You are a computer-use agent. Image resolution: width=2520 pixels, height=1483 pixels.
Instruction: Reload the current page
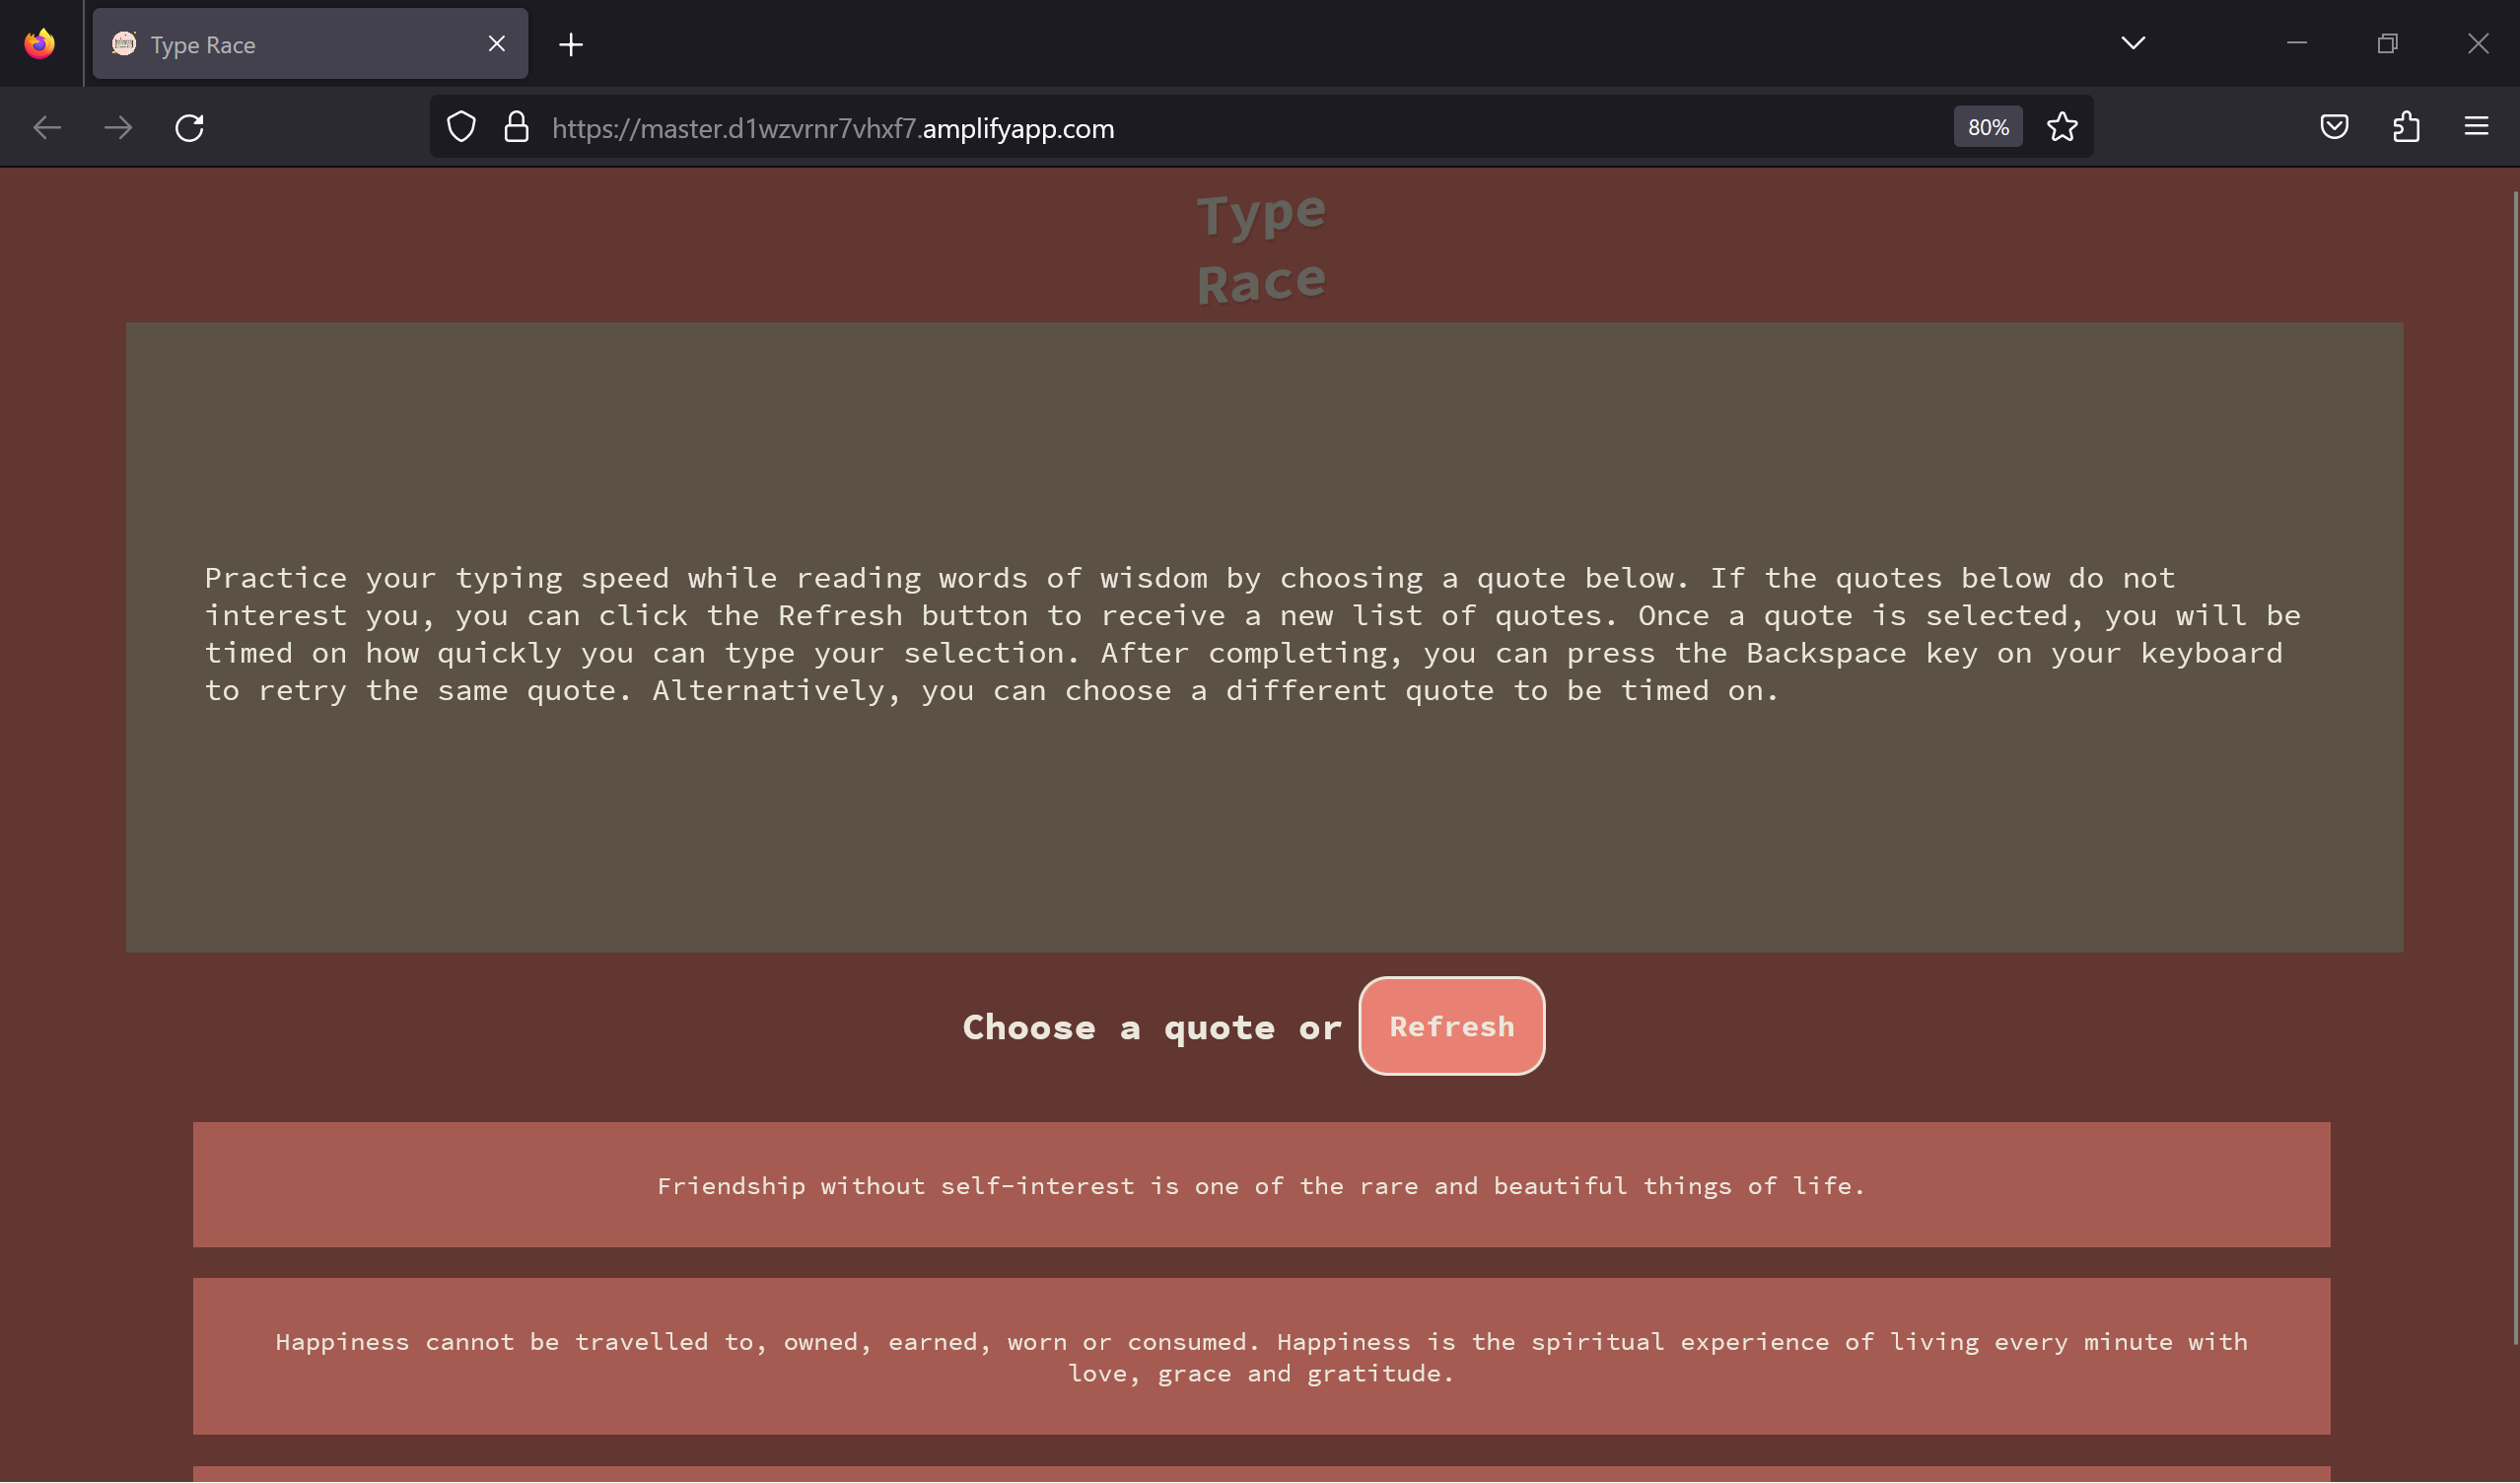[189, 128]
